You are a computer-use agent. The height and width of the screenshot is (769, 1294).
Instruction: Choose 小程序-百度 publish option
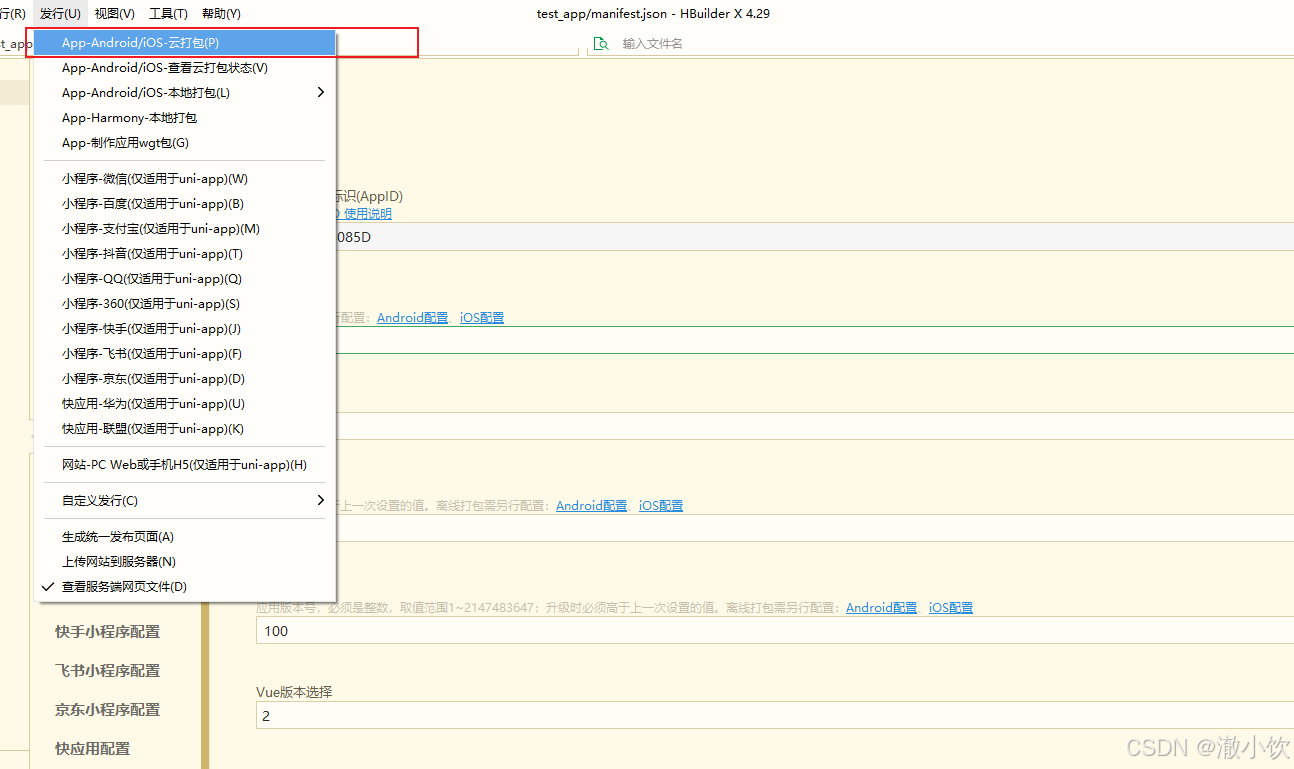pyautogui.click(x=185, y=204)
